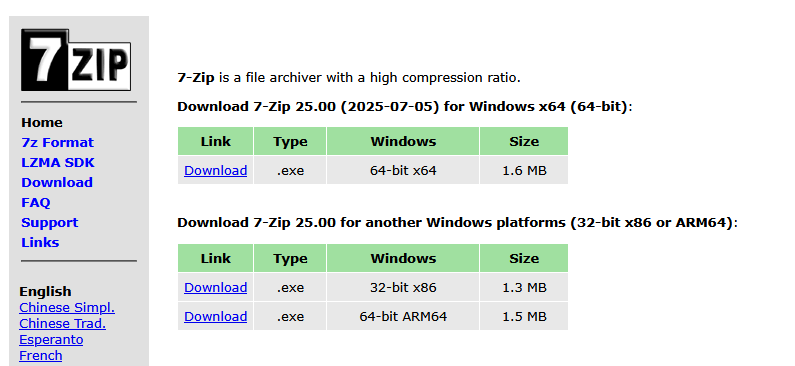Viewport: 795px width, 366px height.
Task: Click the bold 7-Zip intro text
Action: [x=196, y=78]
